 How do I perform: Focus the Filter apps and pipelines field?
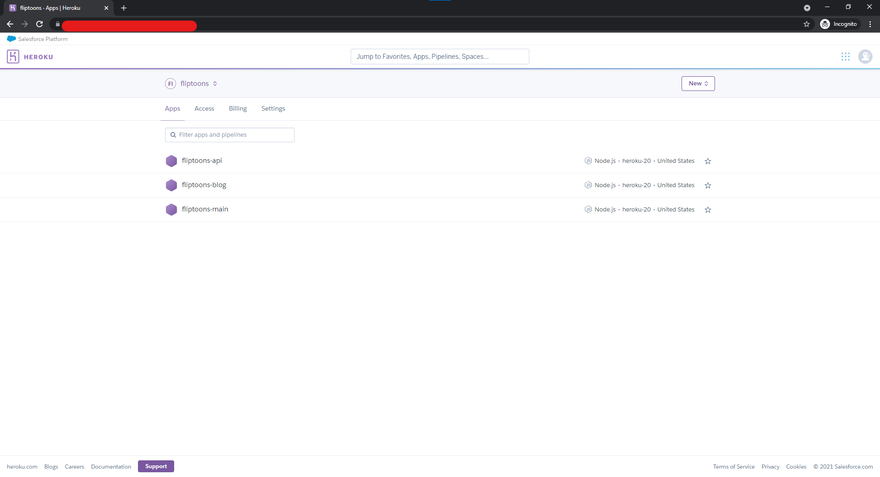[230, 135]
